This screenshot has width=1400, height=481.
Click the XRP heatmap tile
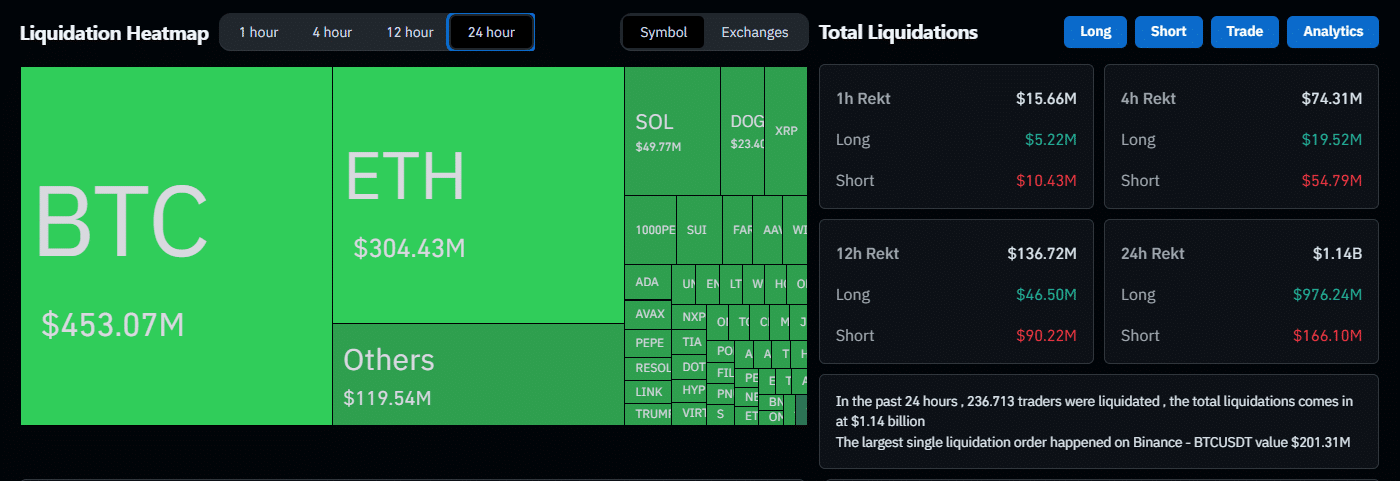(x=786, y=131)
